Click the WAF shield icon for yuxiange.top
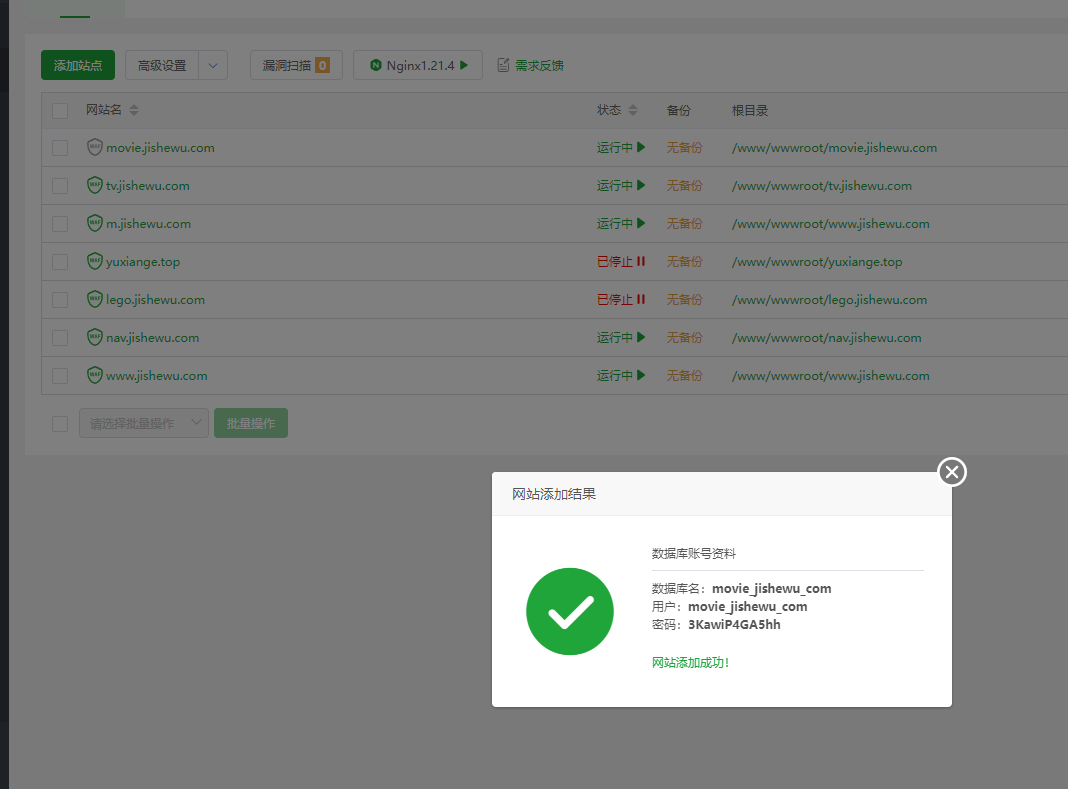 [95, 262]
